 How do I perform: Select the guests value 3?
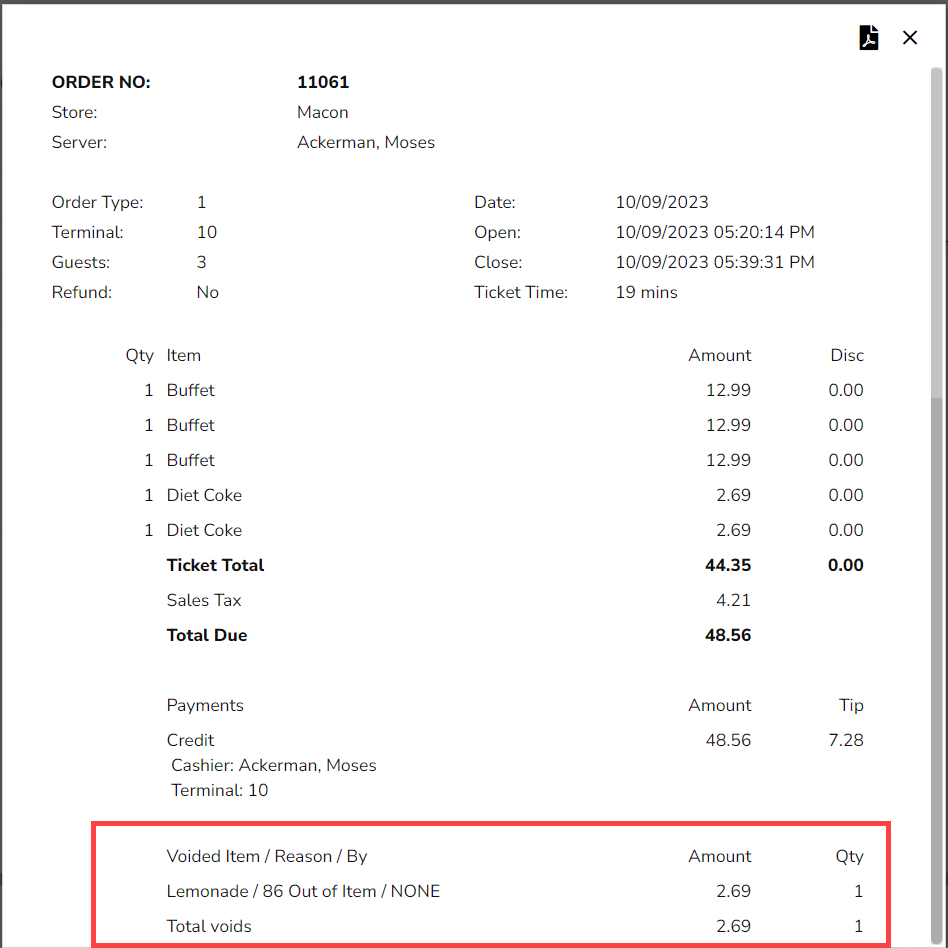[201, 262]
